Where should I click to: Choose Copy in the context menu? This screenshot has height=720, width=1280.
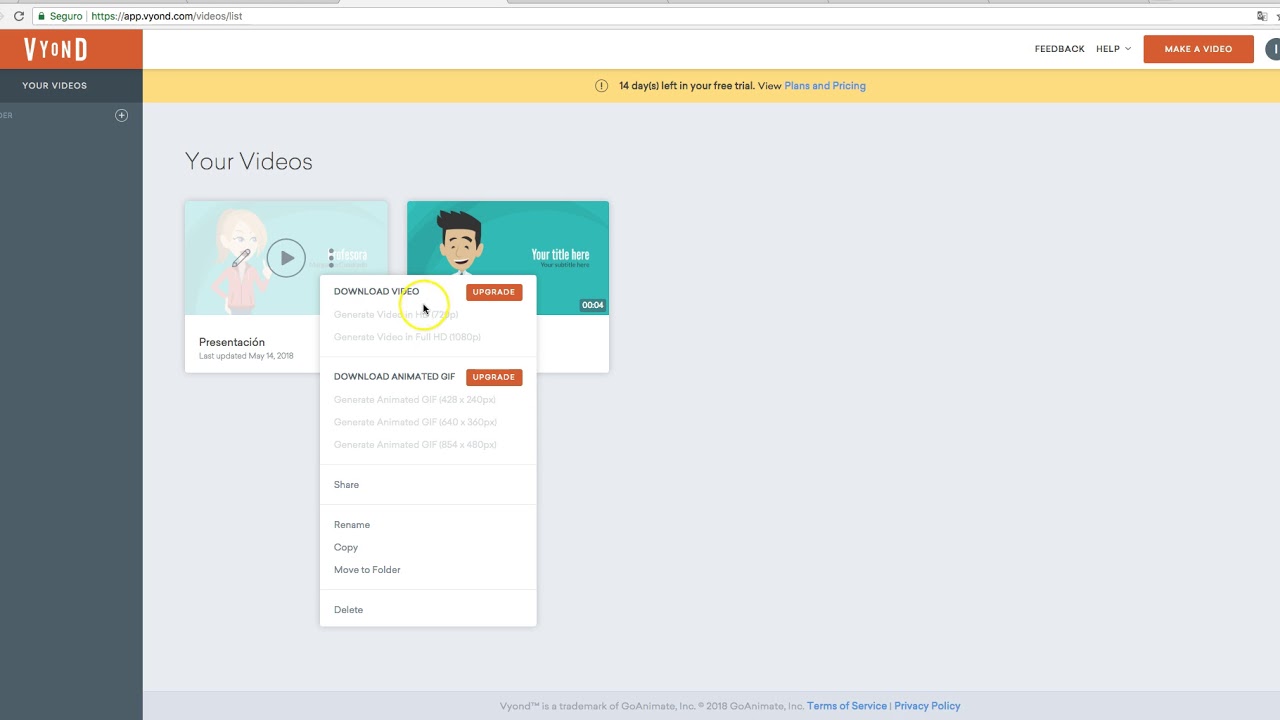click(346, 548)
